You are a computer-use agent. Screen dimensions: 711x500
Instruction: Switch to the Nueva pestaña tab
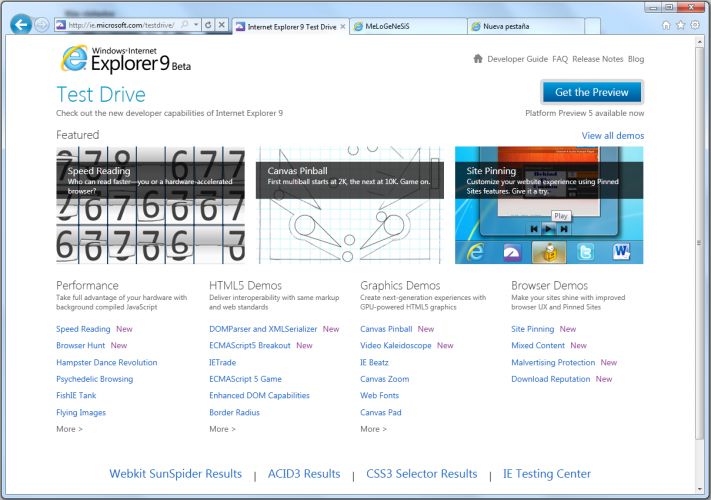[526, 26]
